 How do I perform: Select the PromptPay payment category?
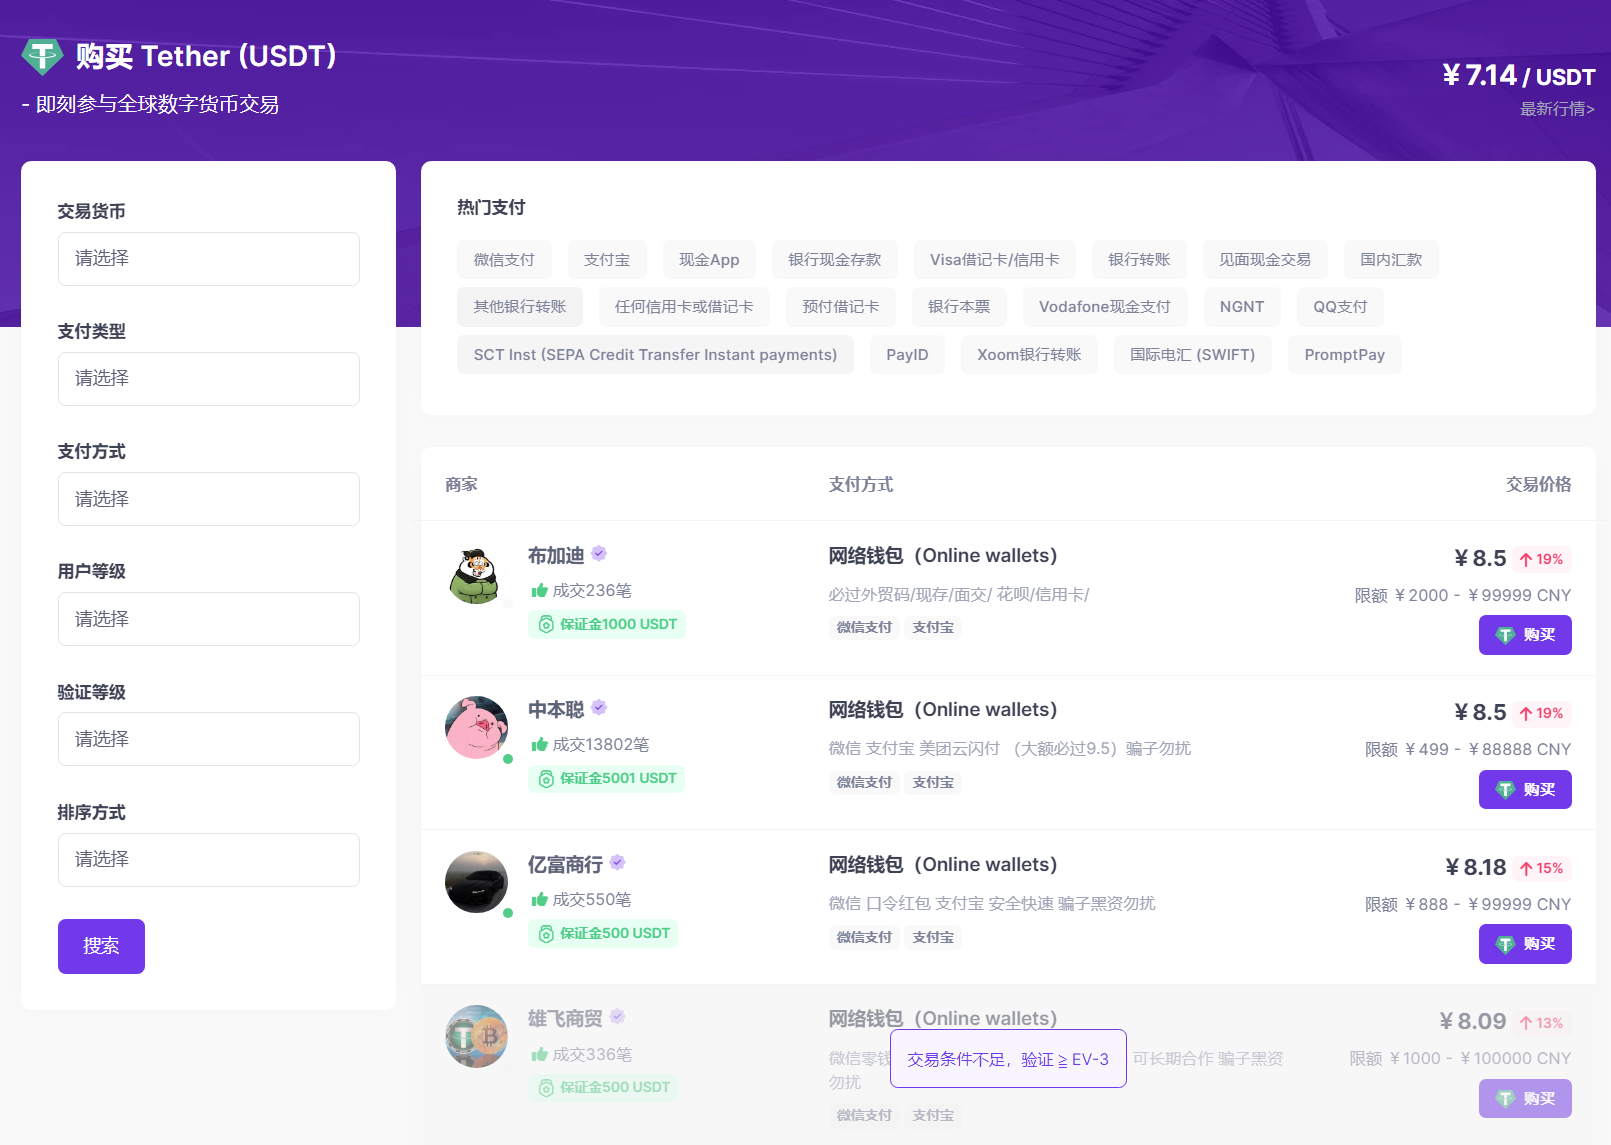(1344, 354)
